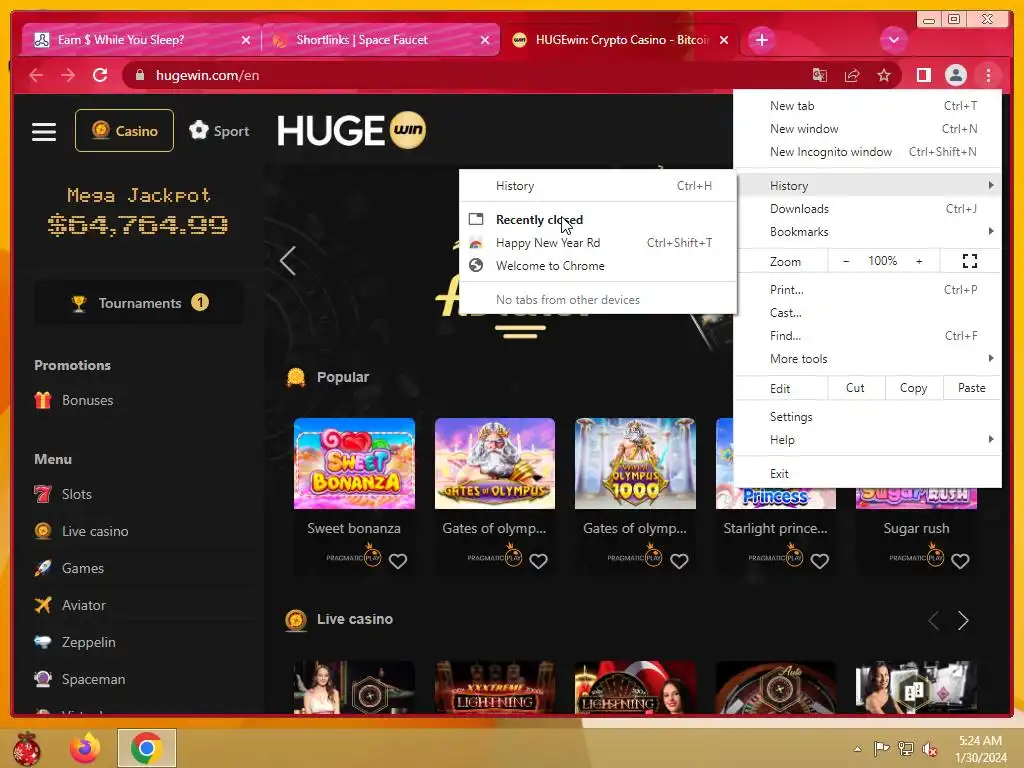
Task: Expand the Bookmarks submenu
Action: point(867,232)
